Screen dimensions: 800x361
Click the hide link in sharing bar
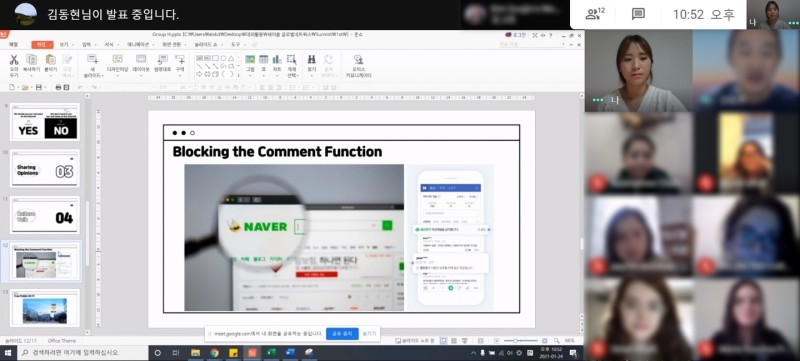(369, 334)
